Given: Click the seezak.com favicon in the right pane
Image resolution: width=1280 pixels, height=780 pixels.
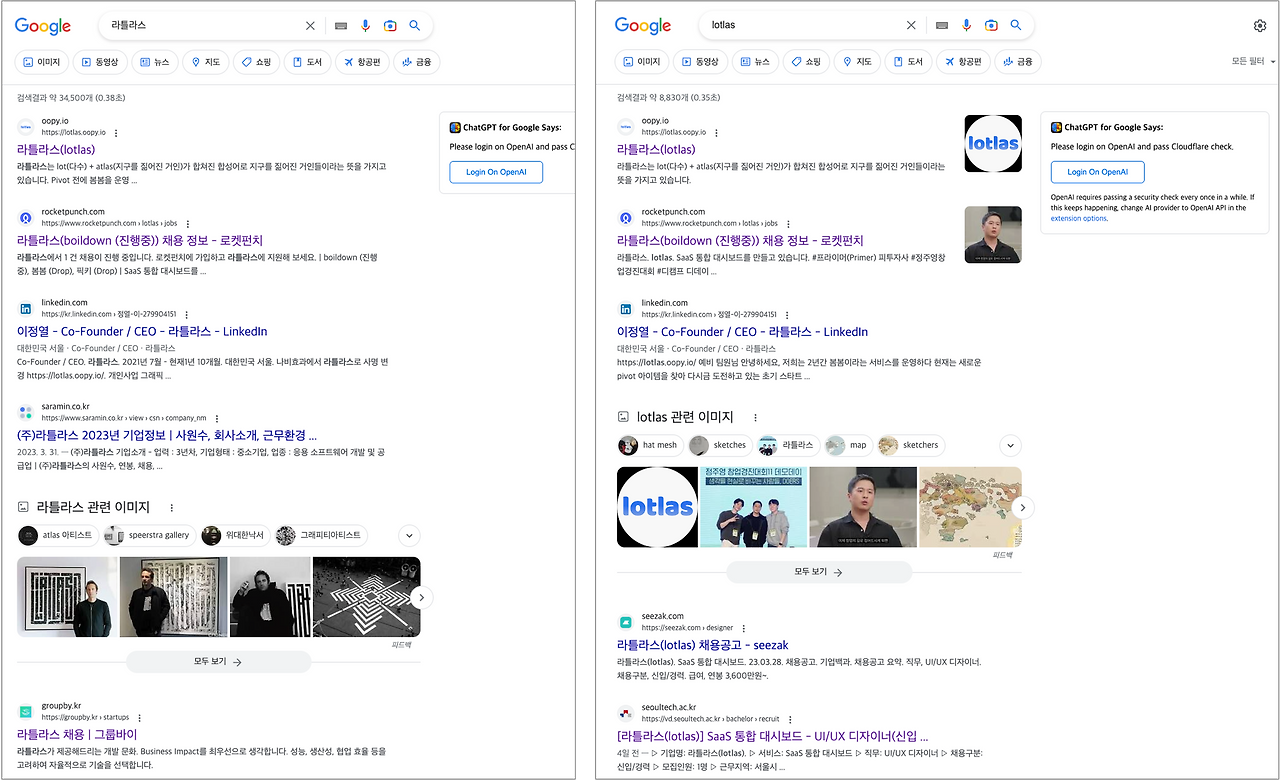Looking at the screenshot, I should pyautogui.click(x=626, y=621).
